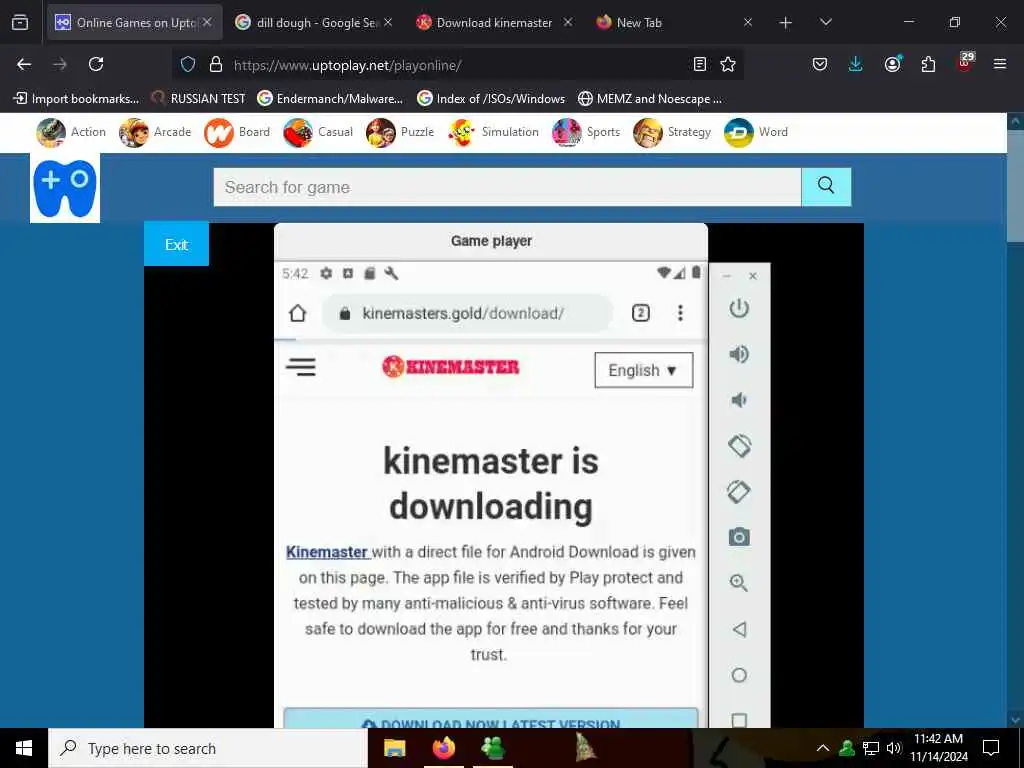Viewport: 1024px width, 768px height.
Task: Lower emulator volume with speaker-down icon
Action: click(x=739, y=400)
